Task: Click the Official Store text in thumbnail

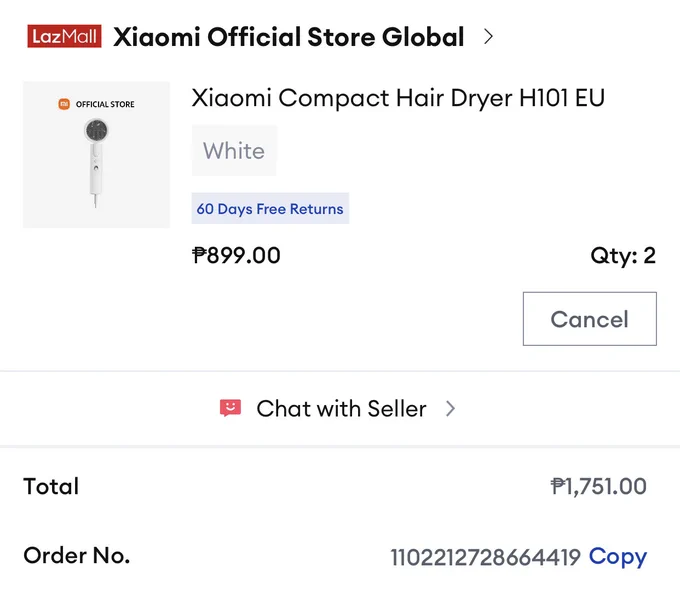Action: 105,104
